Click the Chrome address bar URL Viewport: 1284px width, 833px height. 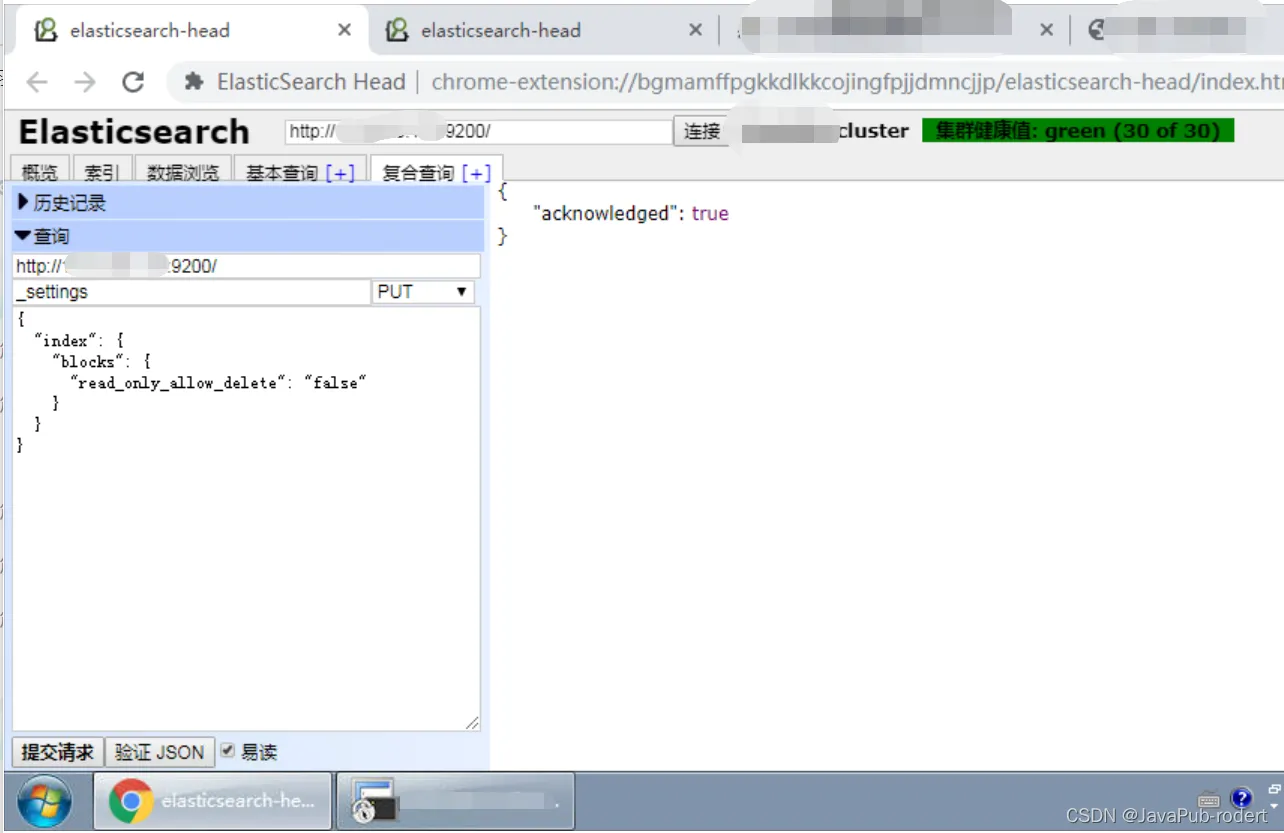coord(857,82)
